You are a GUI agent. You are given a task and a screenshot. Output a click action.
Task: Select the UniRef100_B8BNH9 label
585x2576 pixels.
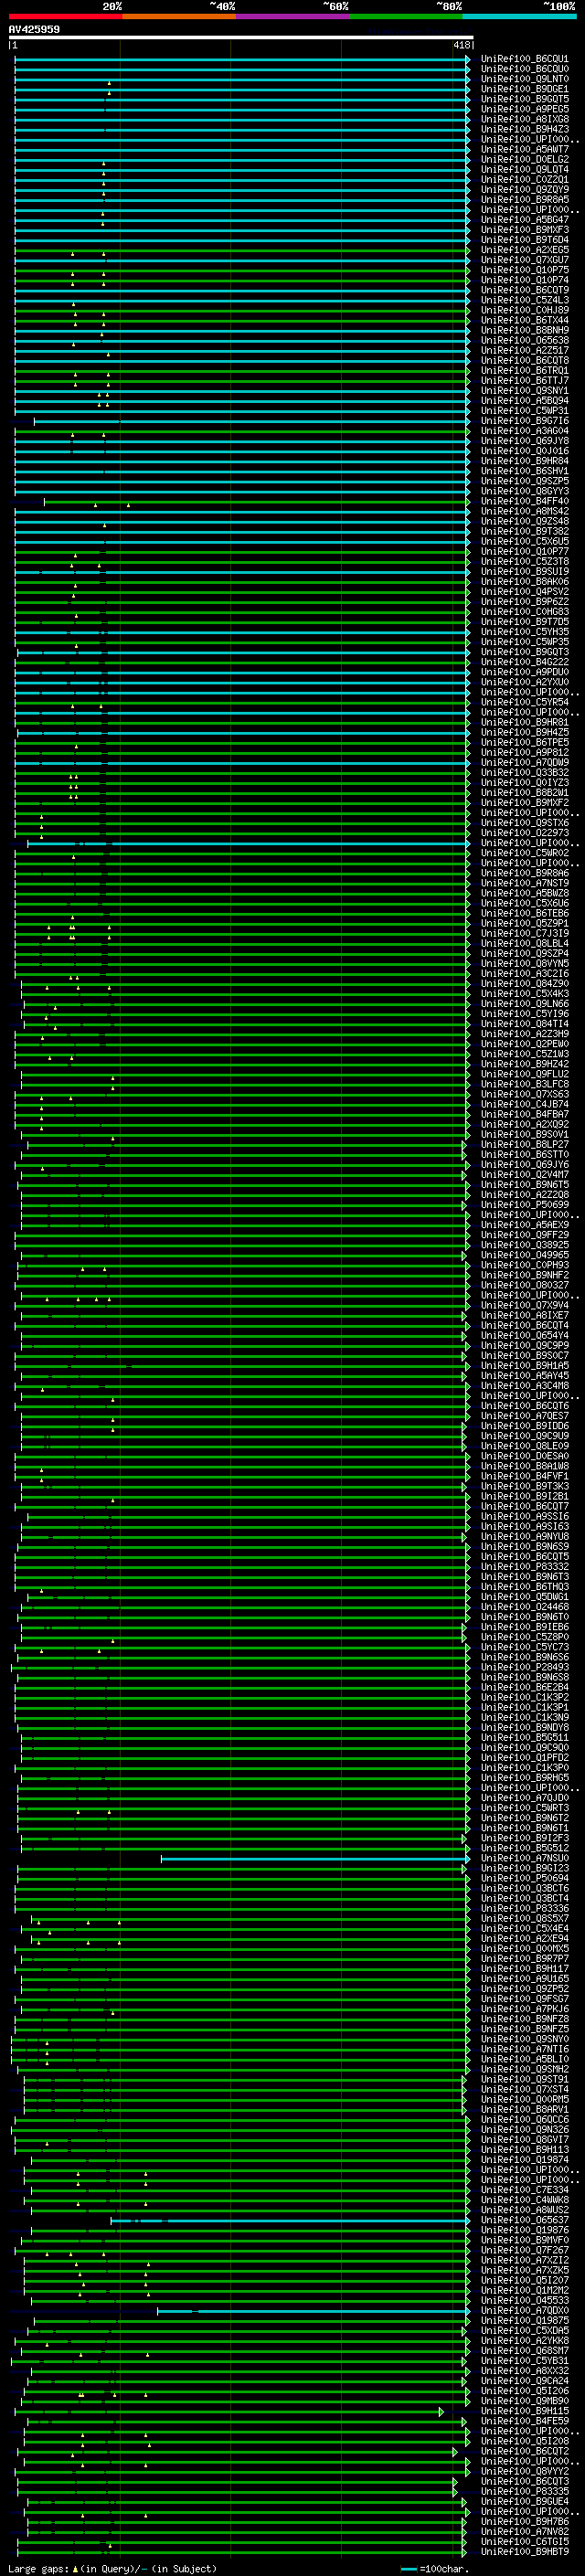click(x=524, y=330)
